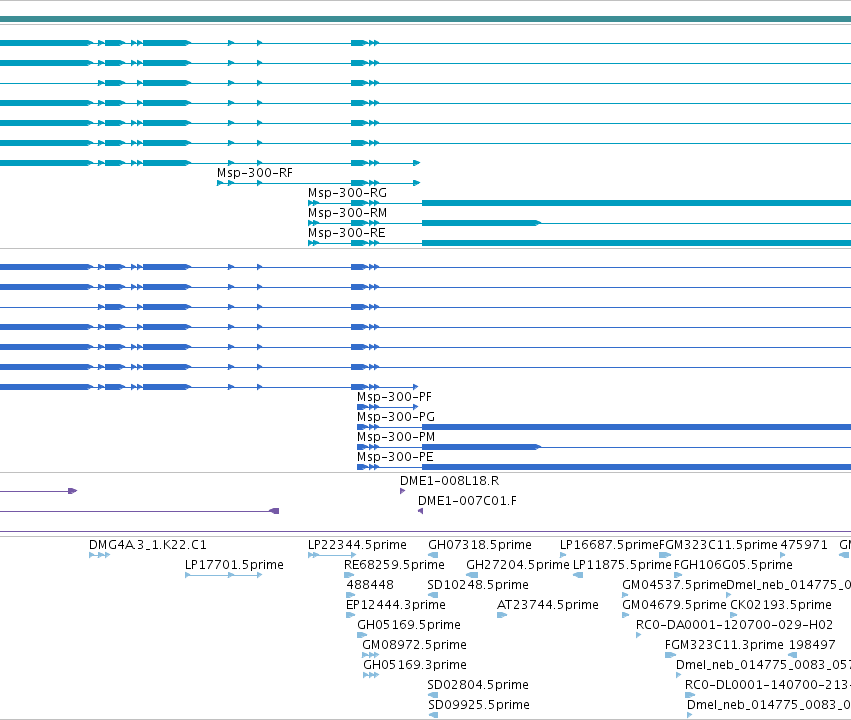
Task: Click the CK02193.5prime EST label
Action: point(781,606)
